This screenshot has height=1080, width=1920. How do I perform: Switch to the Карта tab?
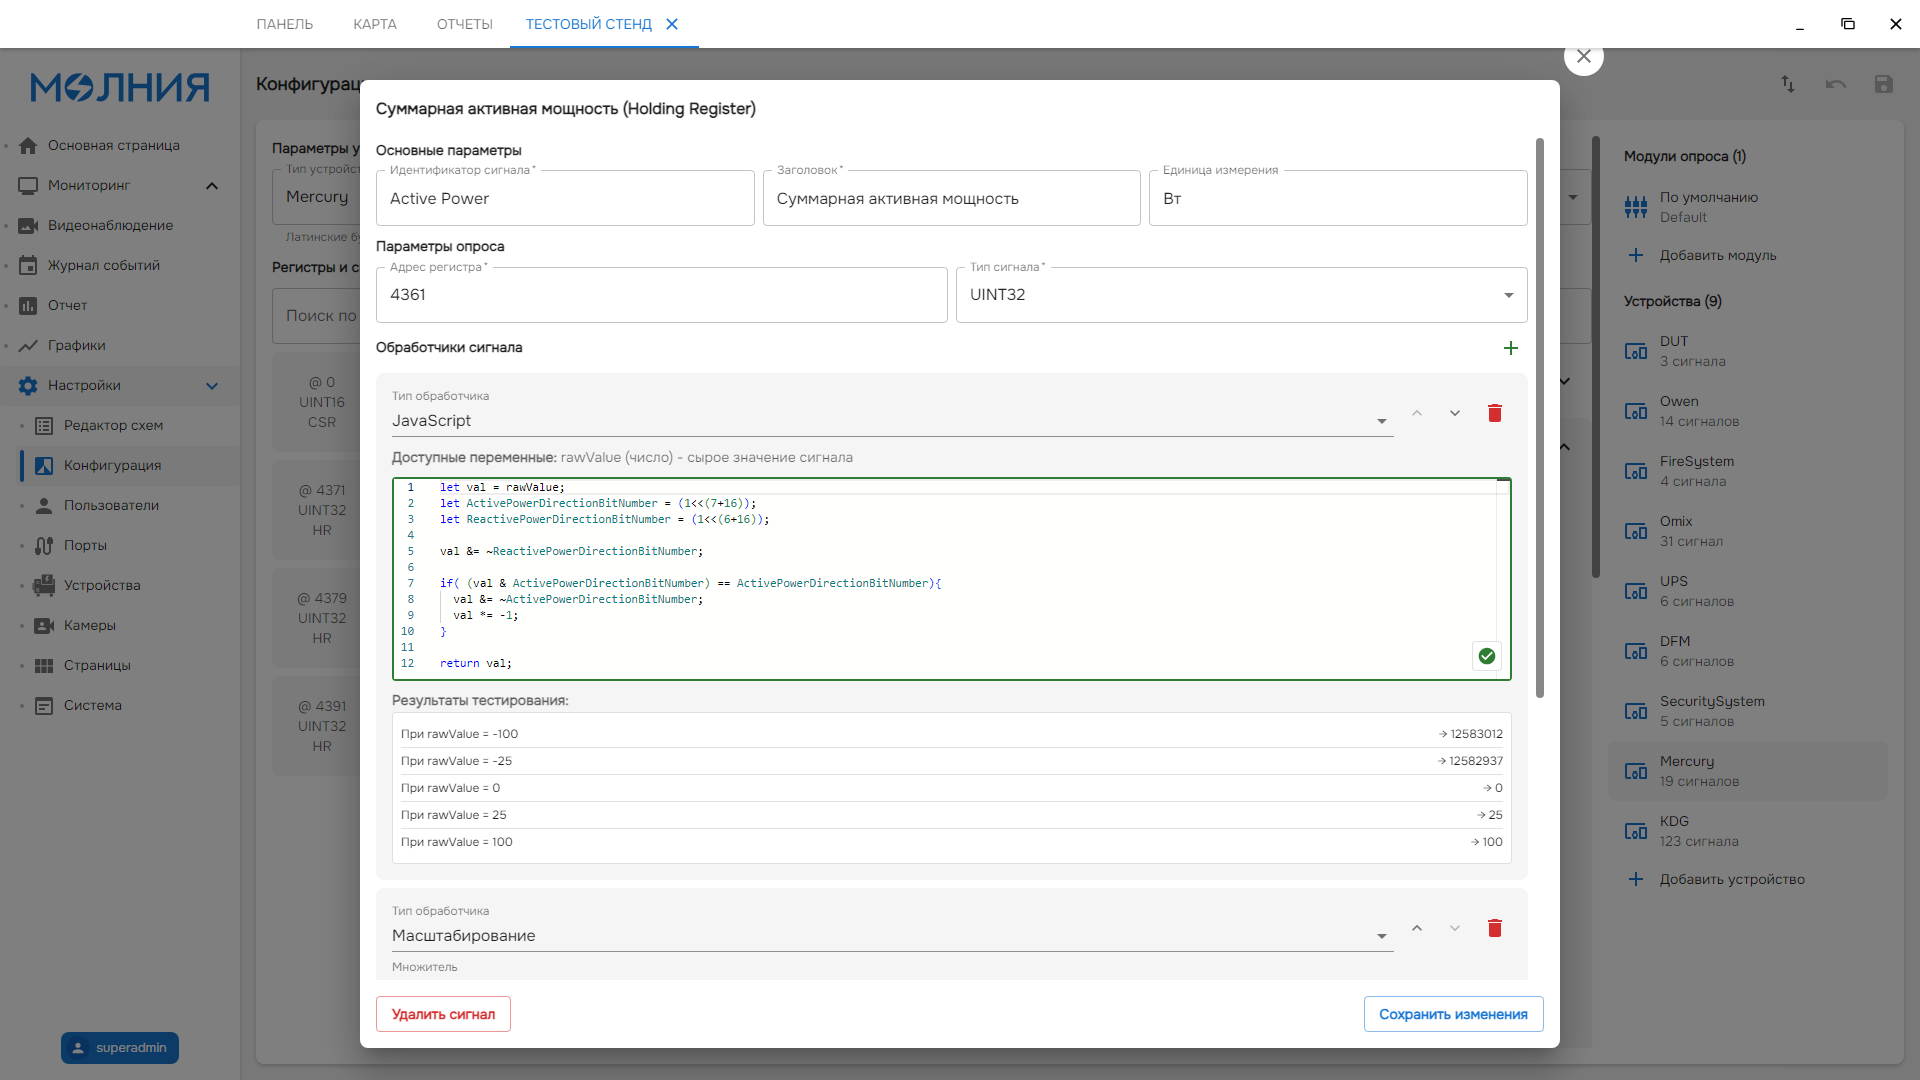point(374,24)
